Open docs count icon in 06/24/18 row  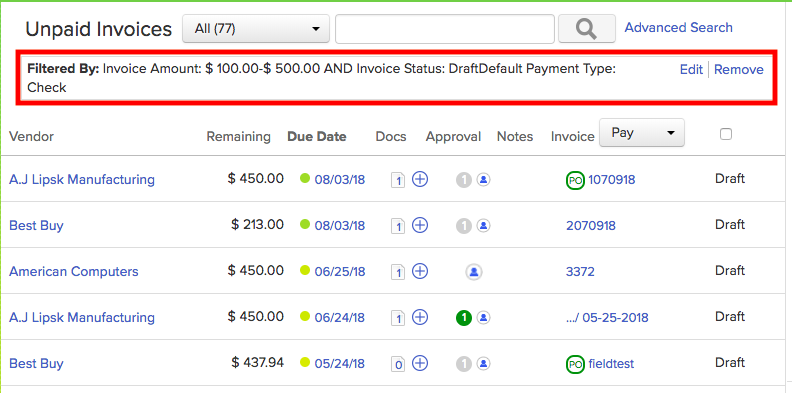tap(398, 318)
